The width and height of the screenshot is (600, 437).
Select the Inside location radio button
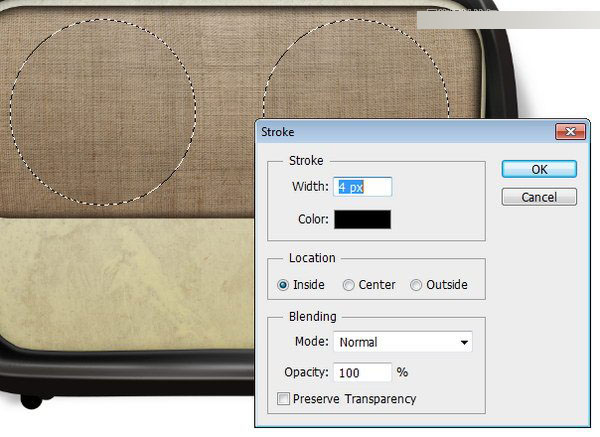coord(283,285)
